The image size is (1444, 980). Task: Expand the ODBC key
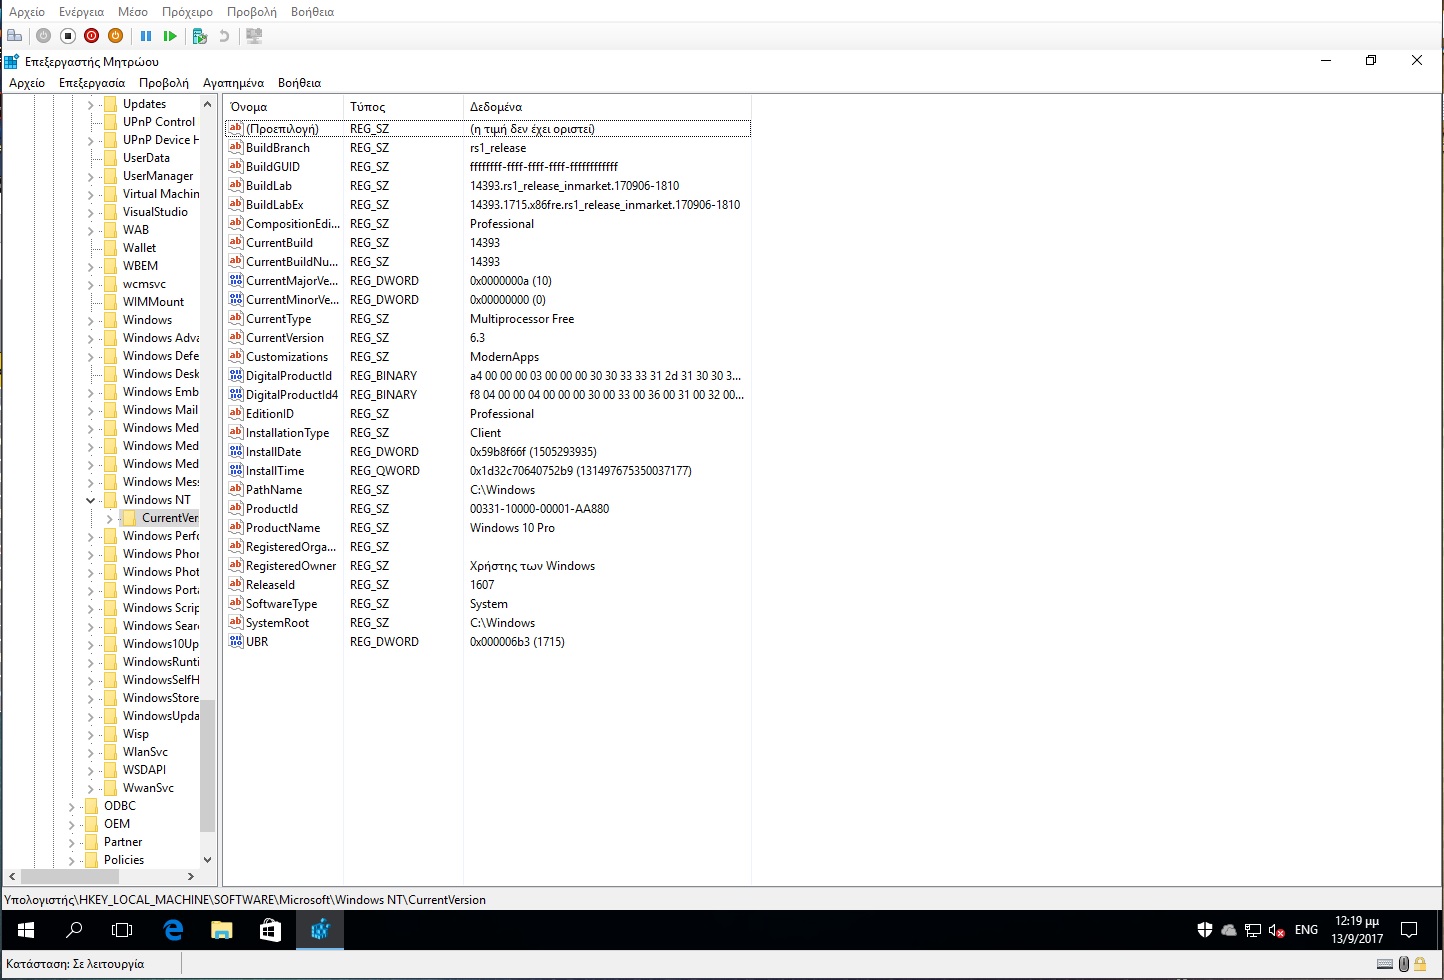click(72, 806)
